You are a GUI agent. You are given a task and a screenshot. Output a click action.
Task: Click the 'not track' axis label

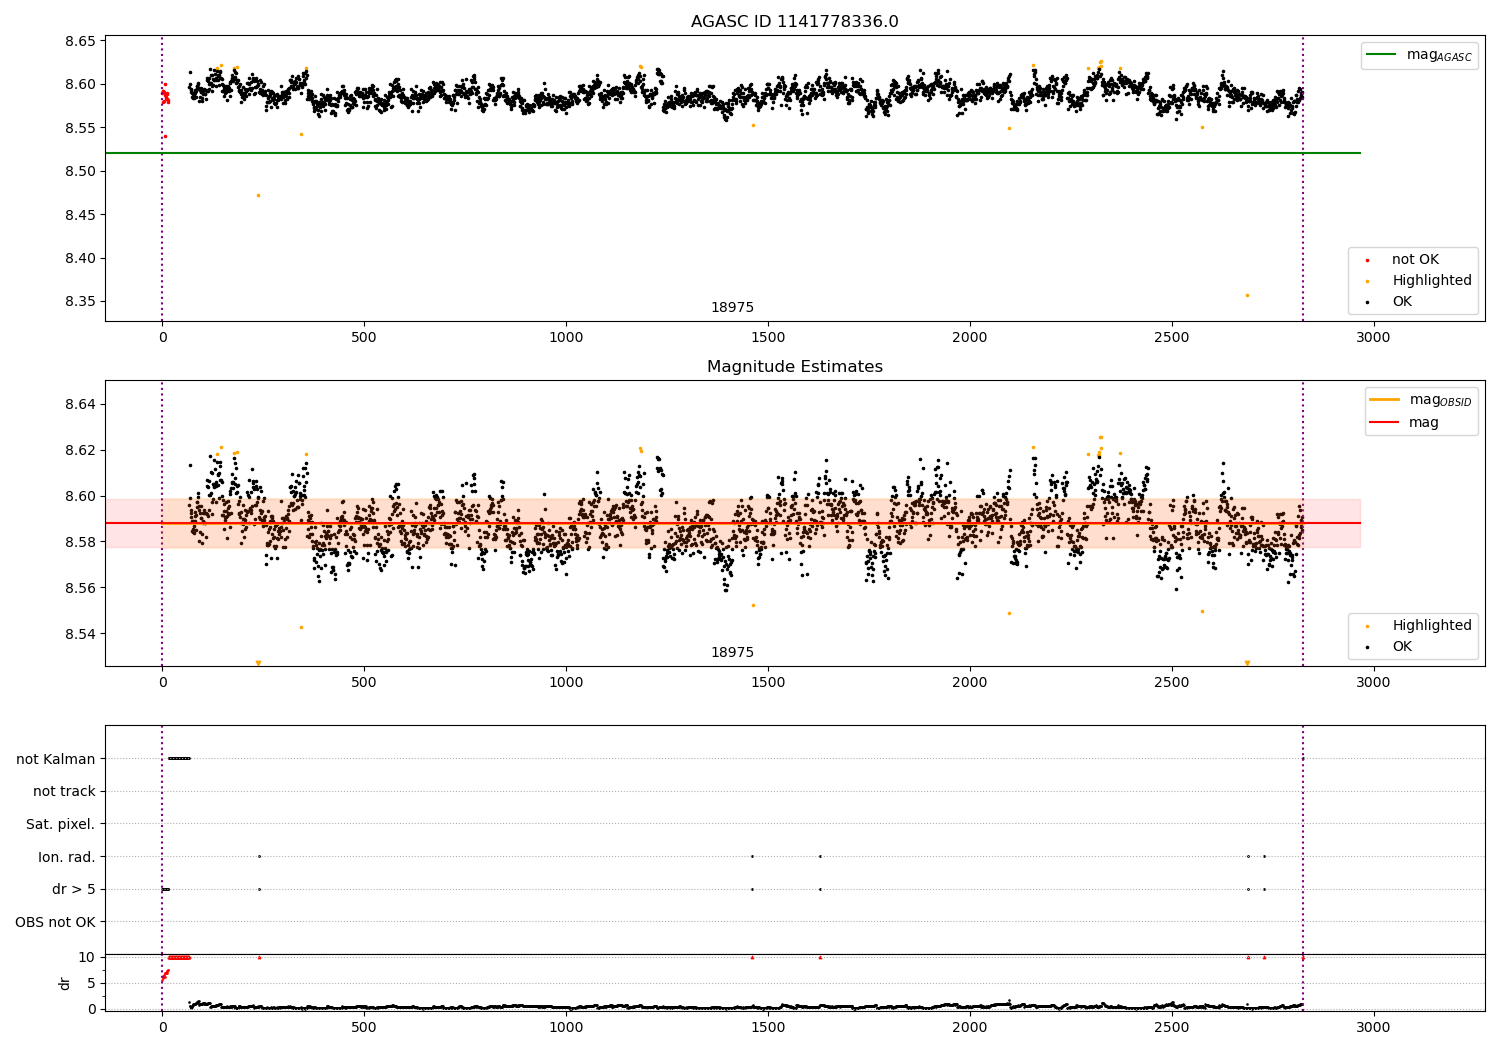[64, 792]
